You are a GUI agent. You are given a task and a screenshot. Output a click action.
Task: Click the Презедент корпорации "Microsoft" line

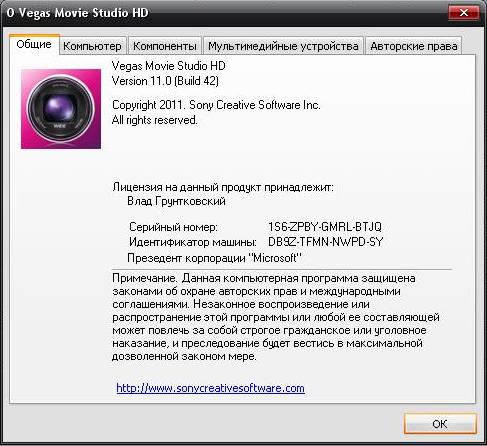(x=214, y=258)
